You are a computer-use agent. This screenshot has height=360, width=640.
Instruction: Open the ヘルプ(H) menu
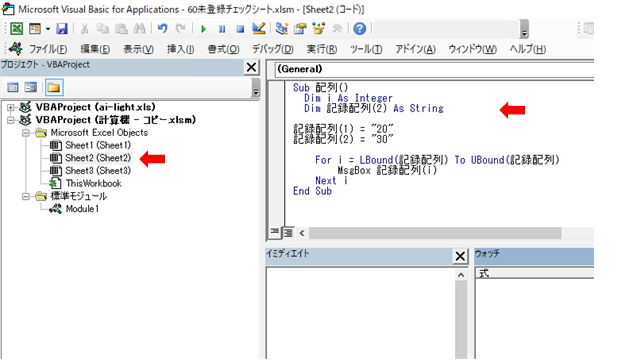coord(527,49)
